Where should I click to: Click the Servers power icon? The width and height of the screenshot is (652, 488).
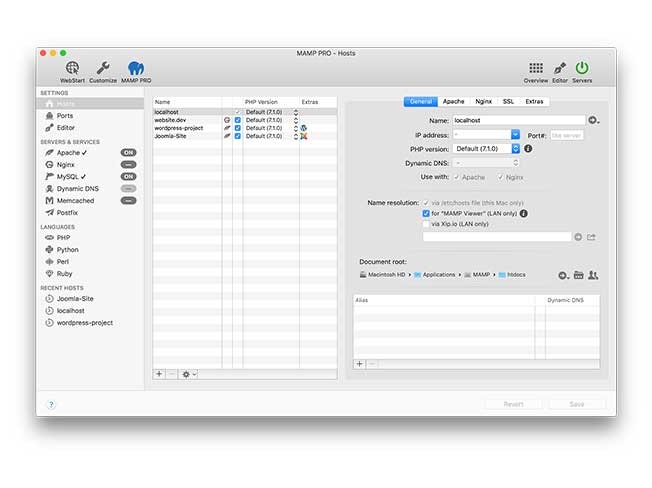coord(582,72)
